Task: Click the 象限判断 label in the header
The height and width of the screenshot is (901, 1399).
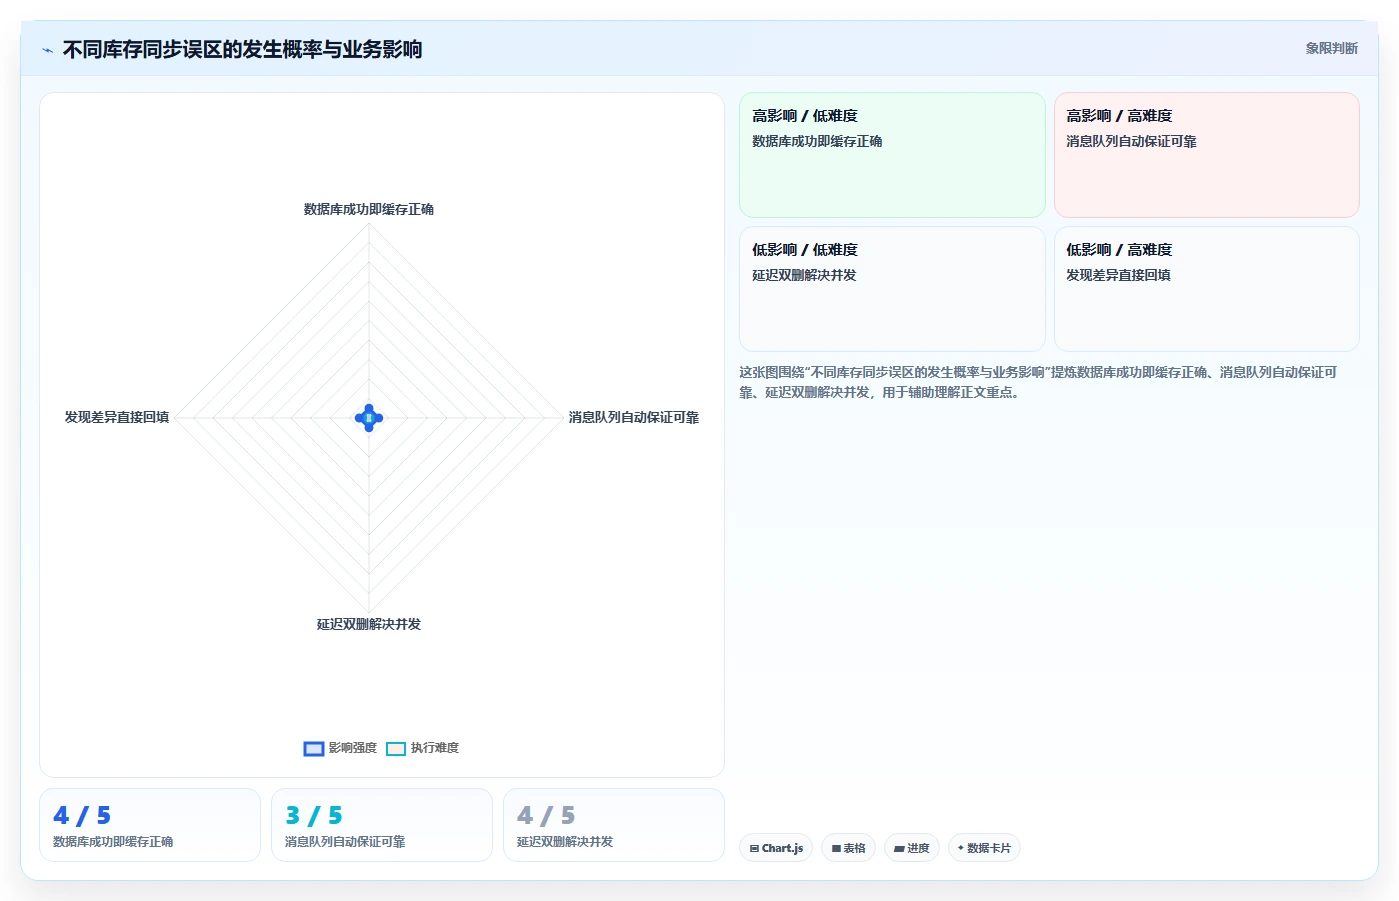Action: pos(1331,48)
